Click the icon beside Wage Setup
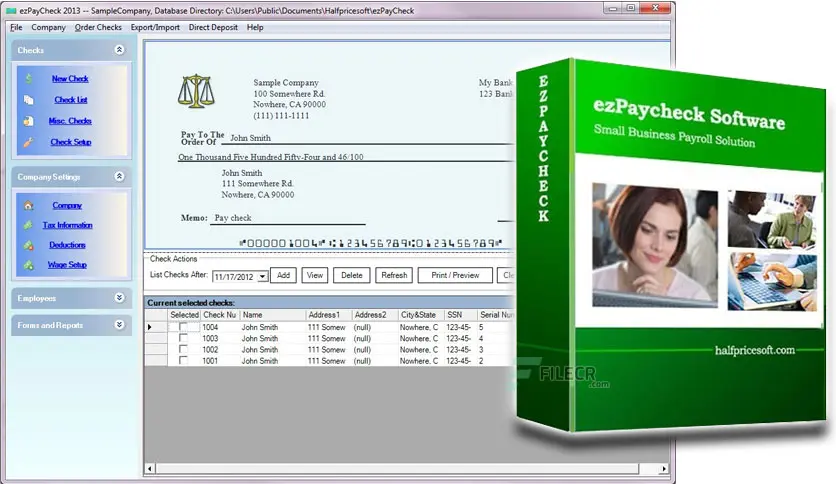 [28, 265]
